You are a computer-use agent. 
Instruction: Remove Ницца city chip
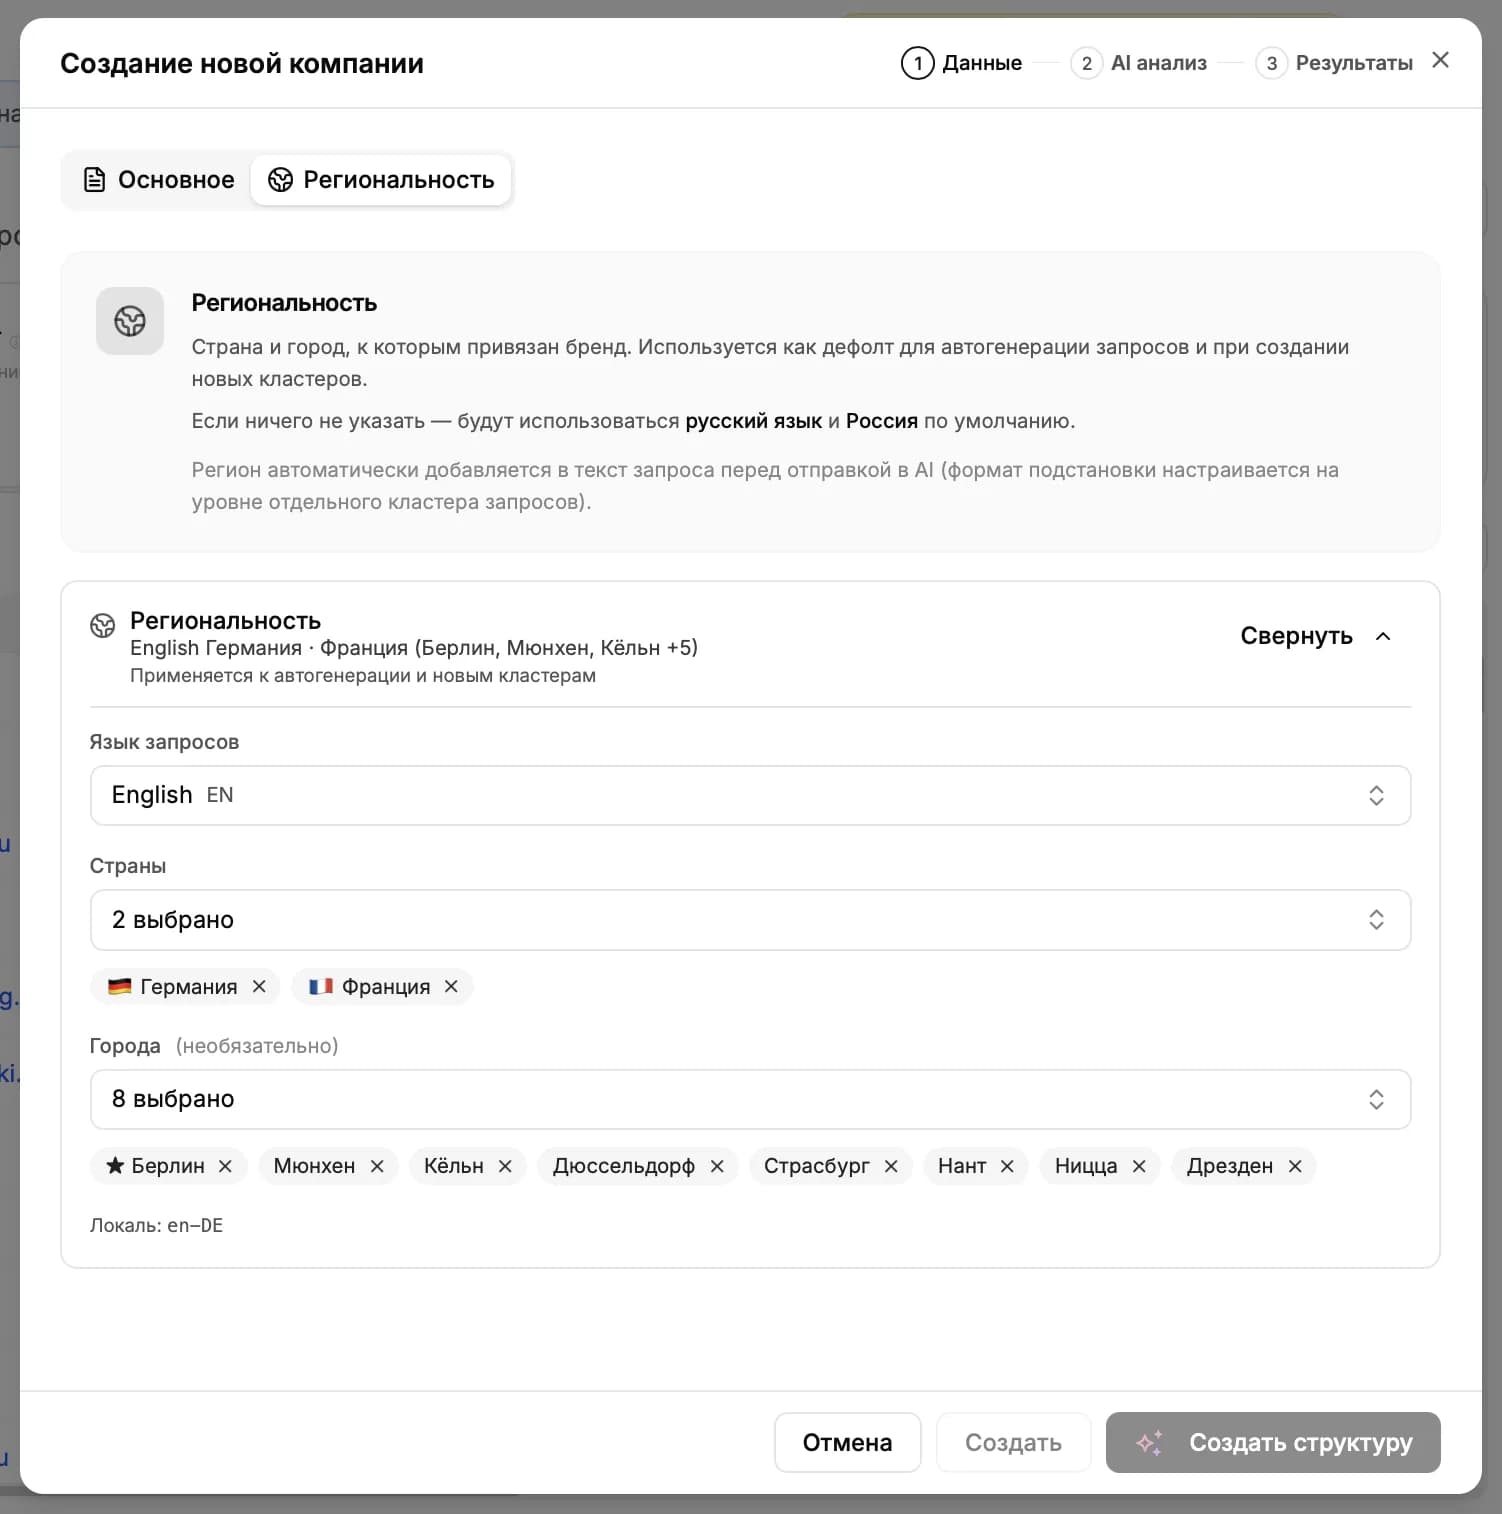tap(1139, 1166)
